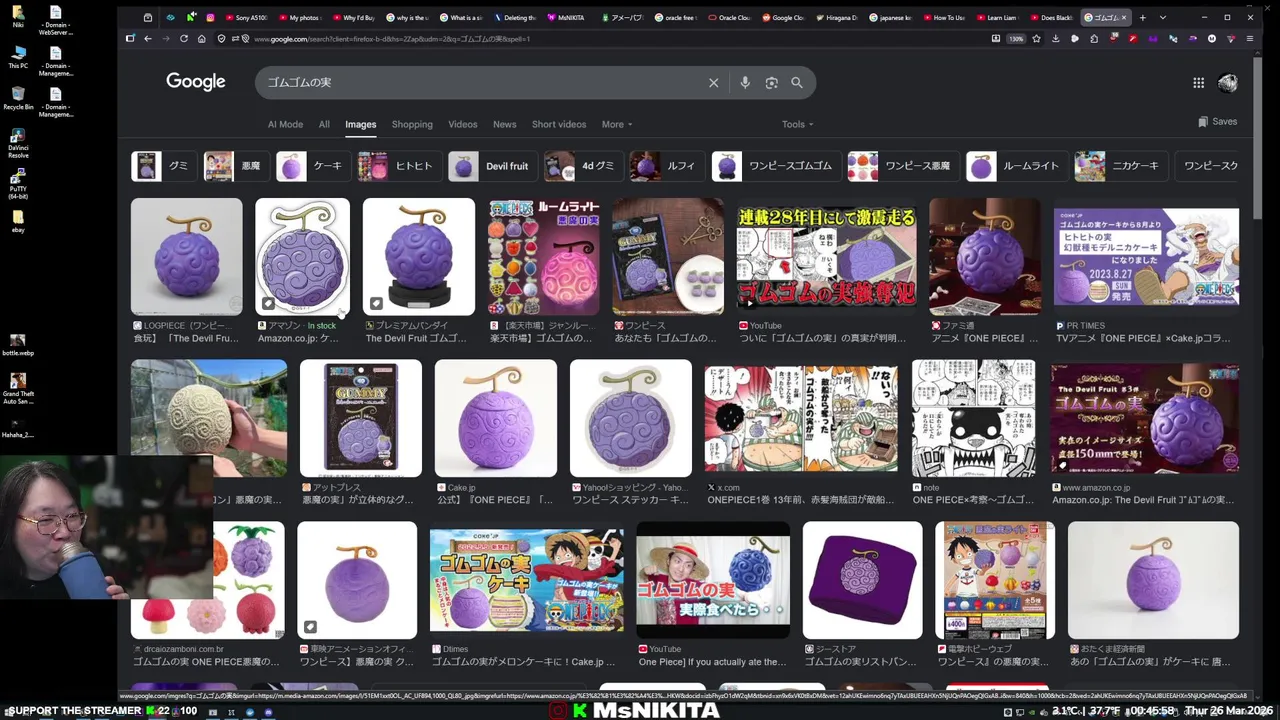The height and width of the screenshot is (720, 1280).
Task: Open PR TIMES Cake.jp collab image
Action: click(x=1146, y=257)
